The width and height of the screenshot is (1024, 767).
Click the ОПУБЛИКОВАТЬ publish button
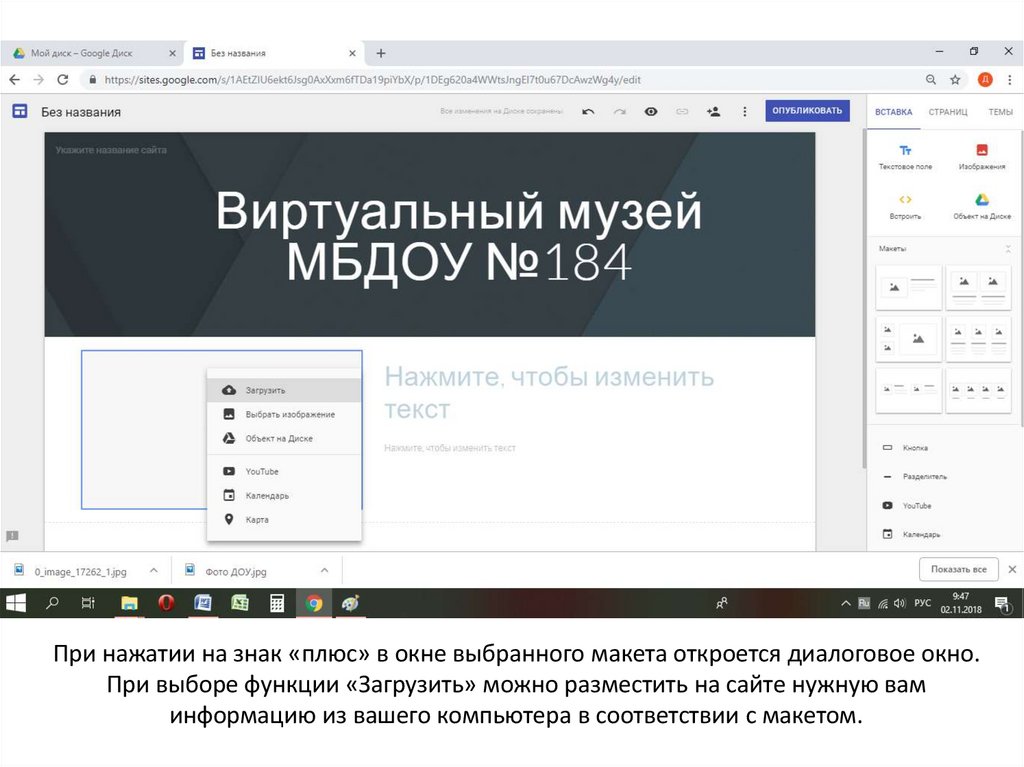807,110
